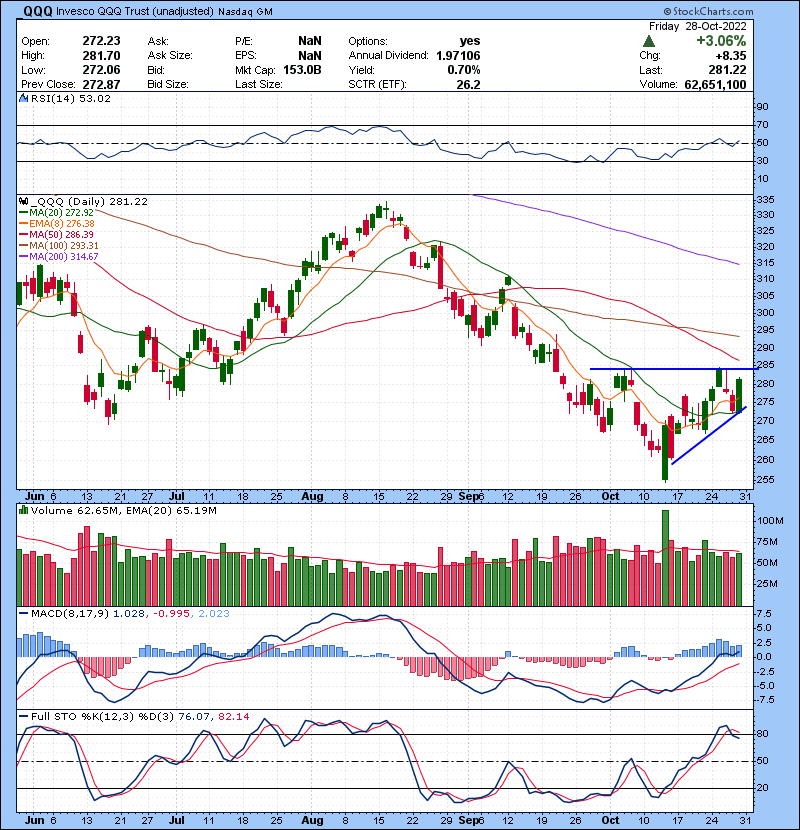Click the Low value 272.06
The width and height of the screenshot is (800, 830).
[x=101, y=70]
